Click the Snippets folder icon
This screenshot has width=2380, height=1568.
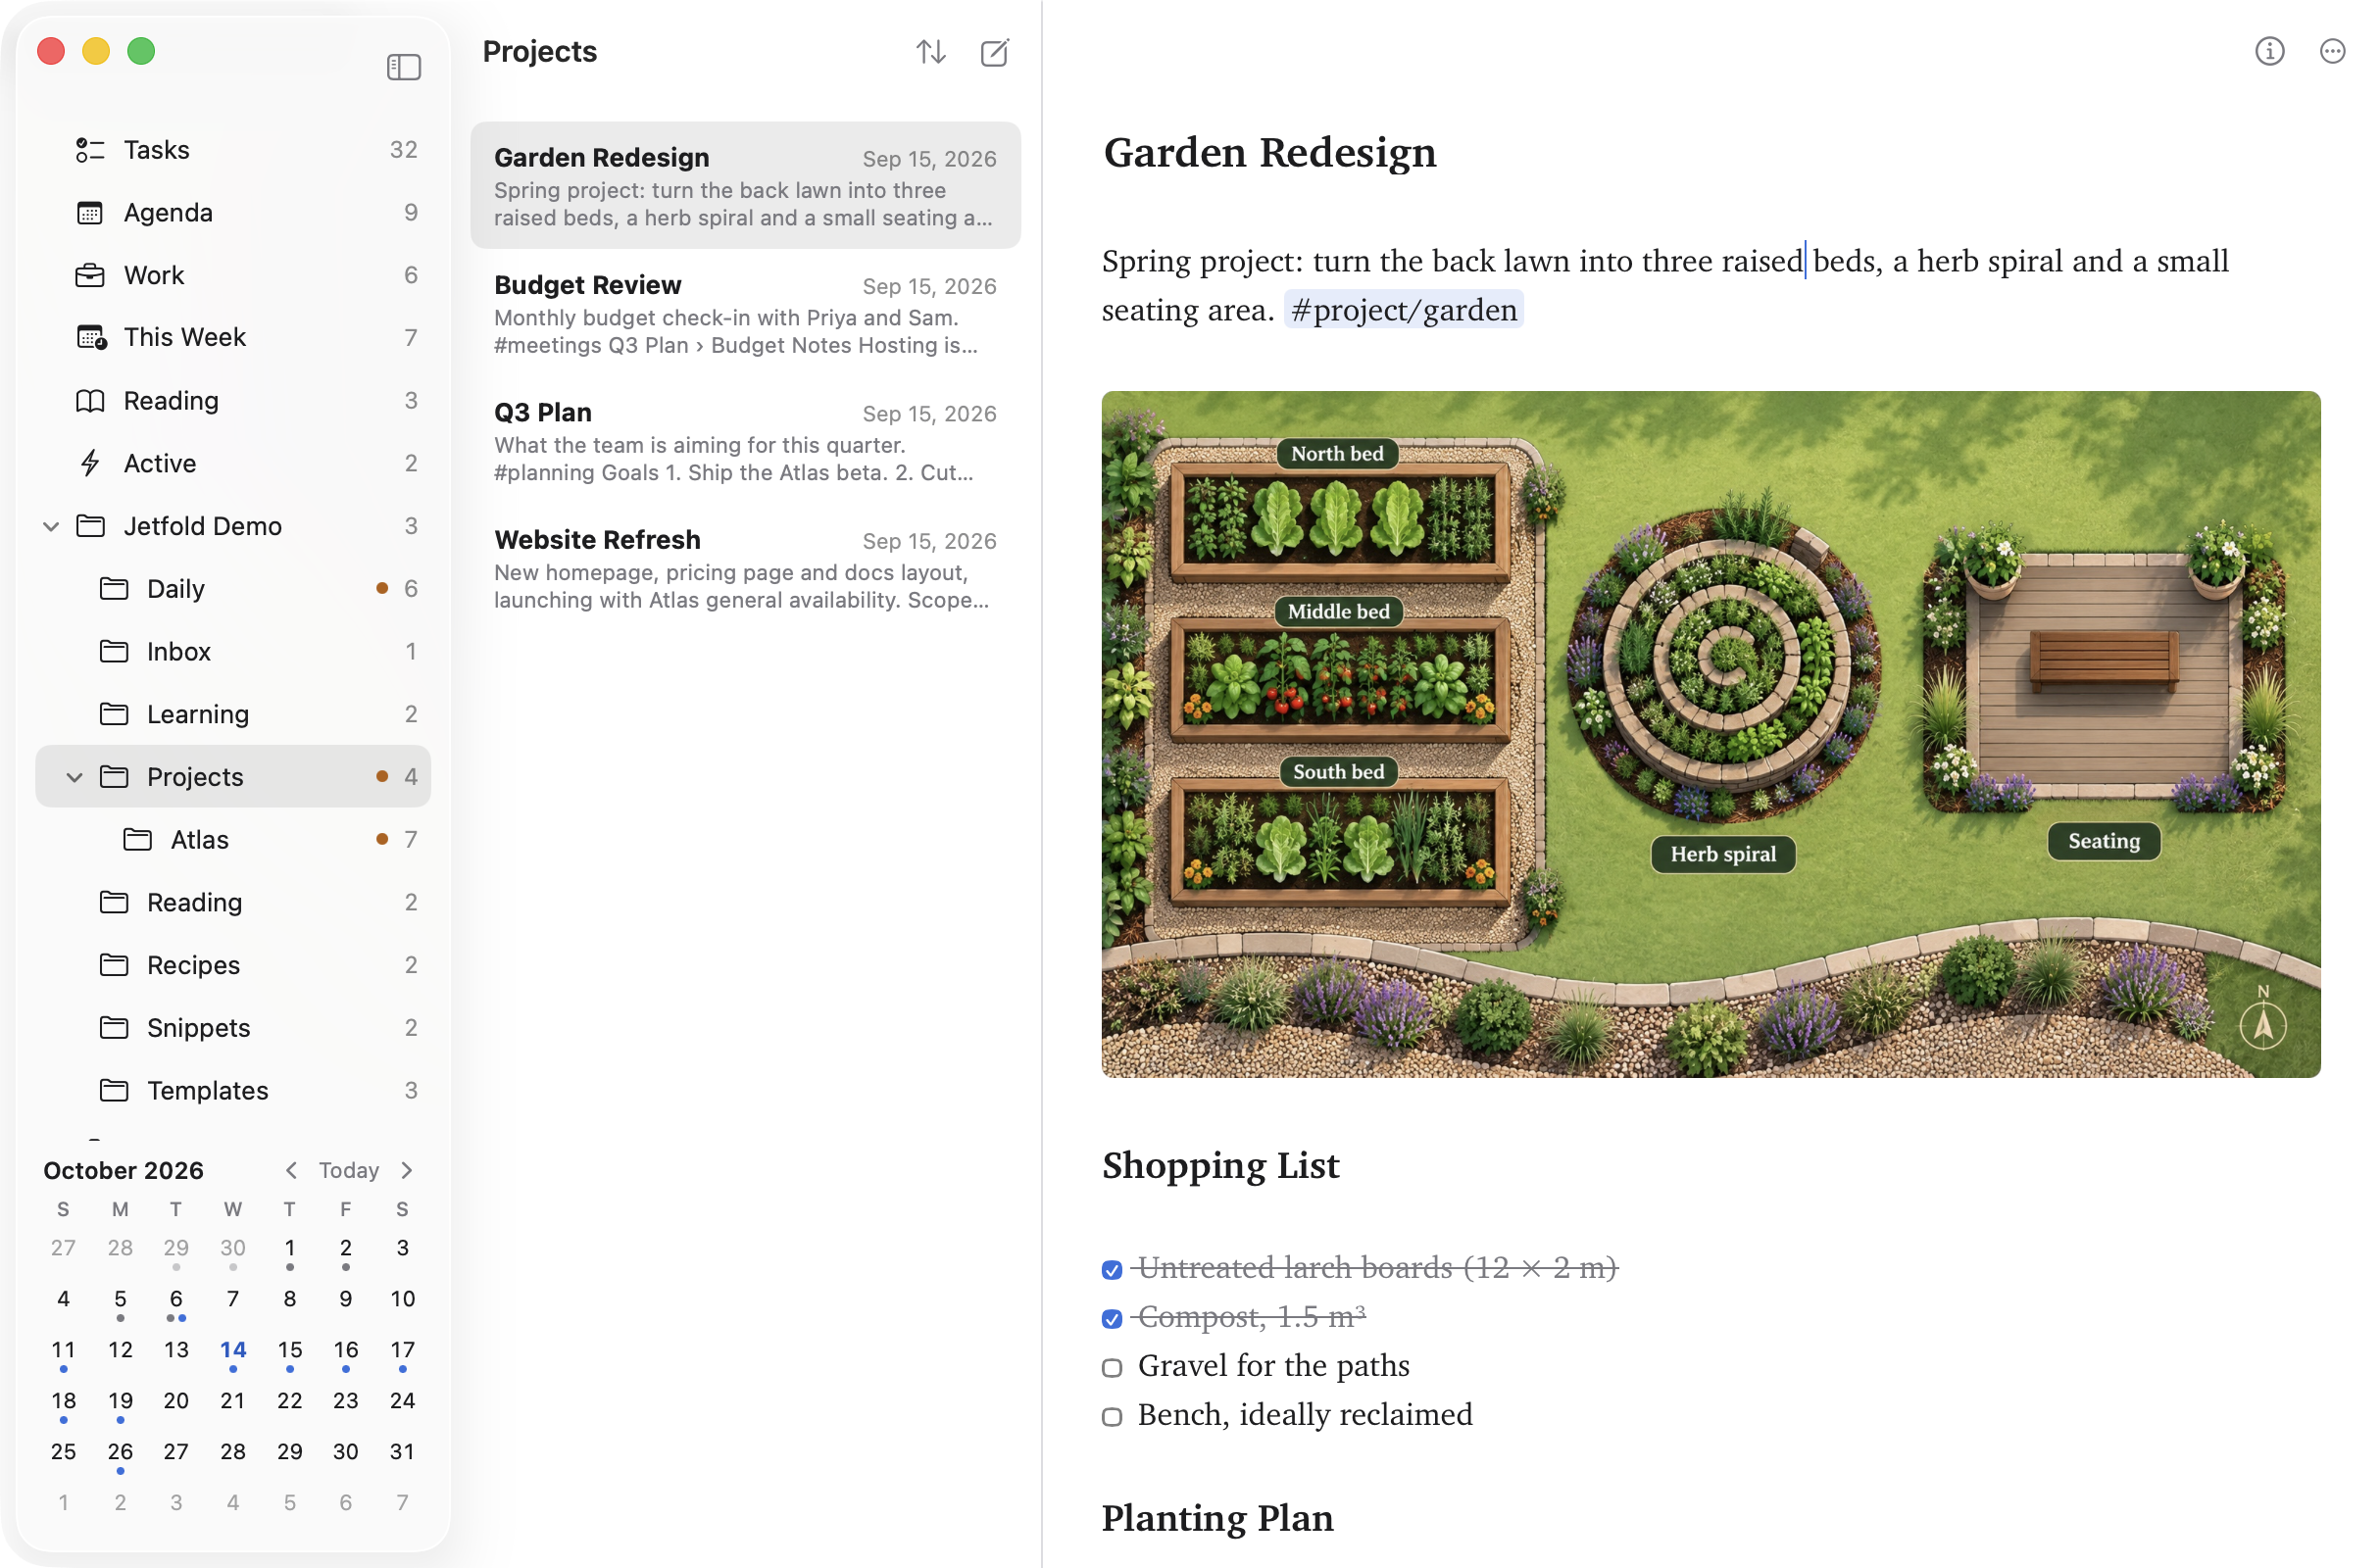coord(114,1028)
